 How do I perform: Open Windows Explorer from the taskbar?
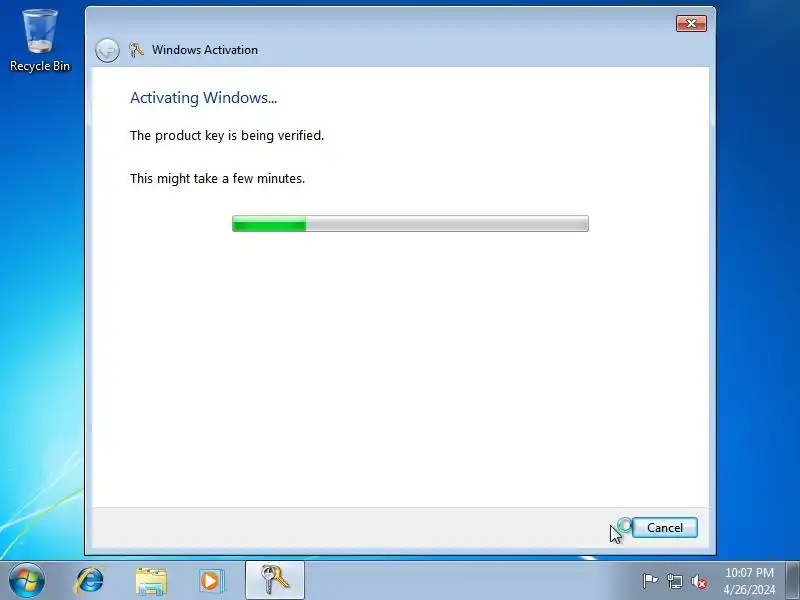coord(151,581)
